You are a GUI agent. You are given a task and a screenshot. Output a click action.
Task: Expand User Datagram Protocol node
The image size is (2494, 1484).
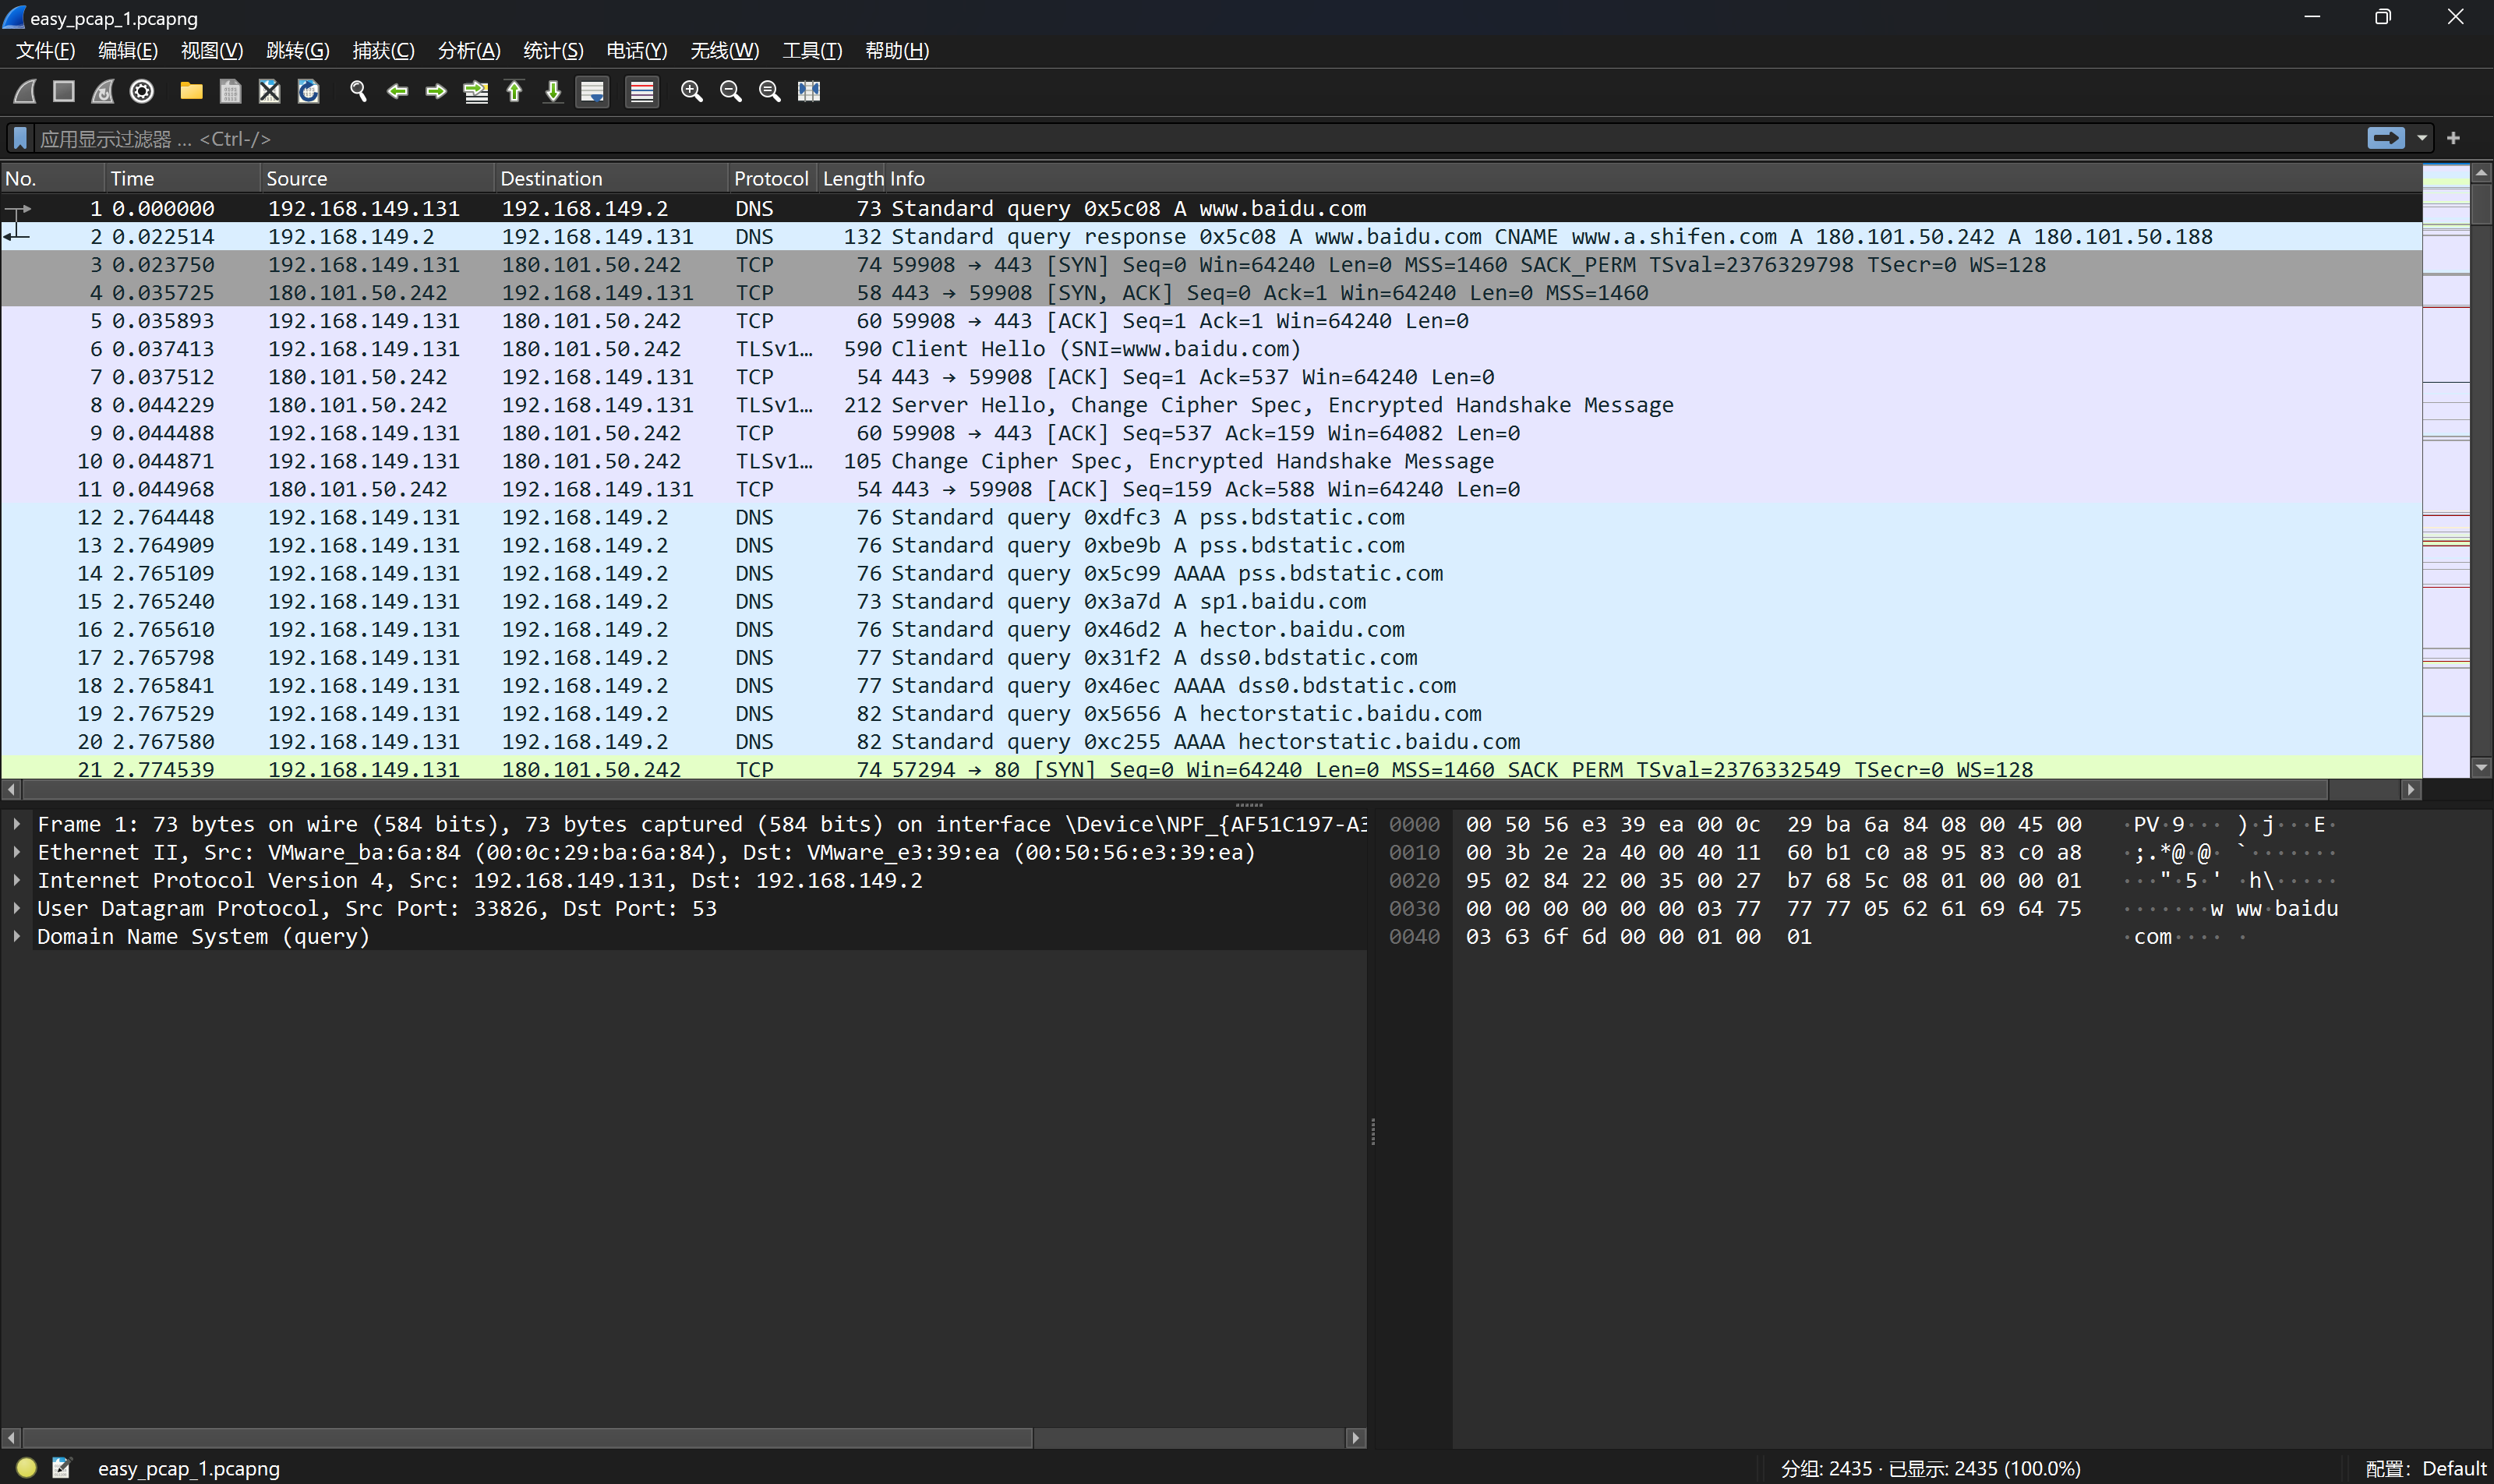(x=17, y=908)
